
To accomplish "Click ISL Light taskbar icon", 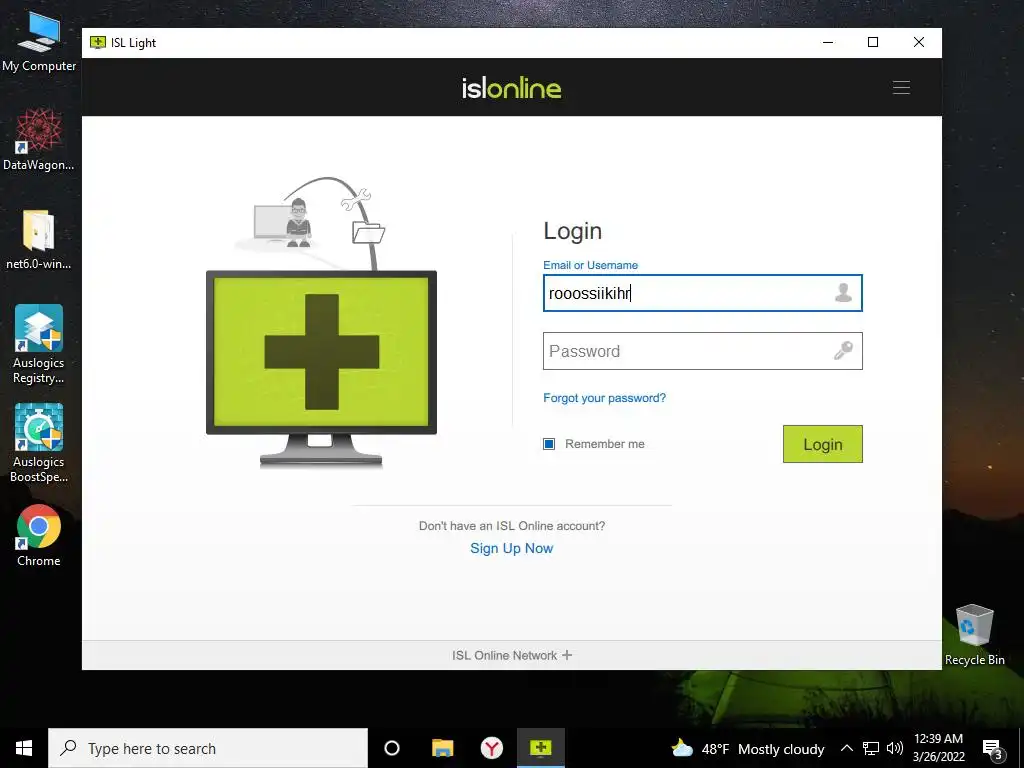I will pyautogui.click(x=541, y=748).
